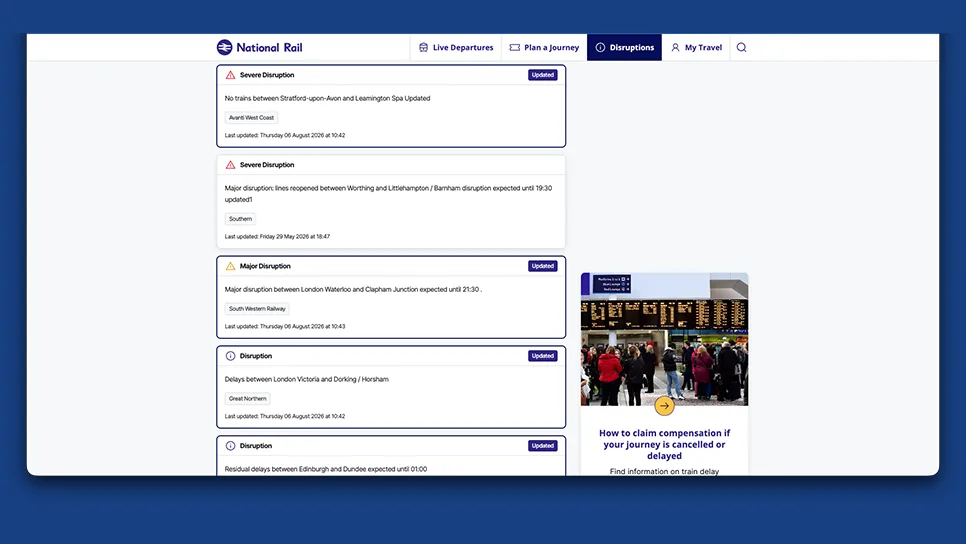Click the Disruptions info icon in the navbar

tap(600, 47)
